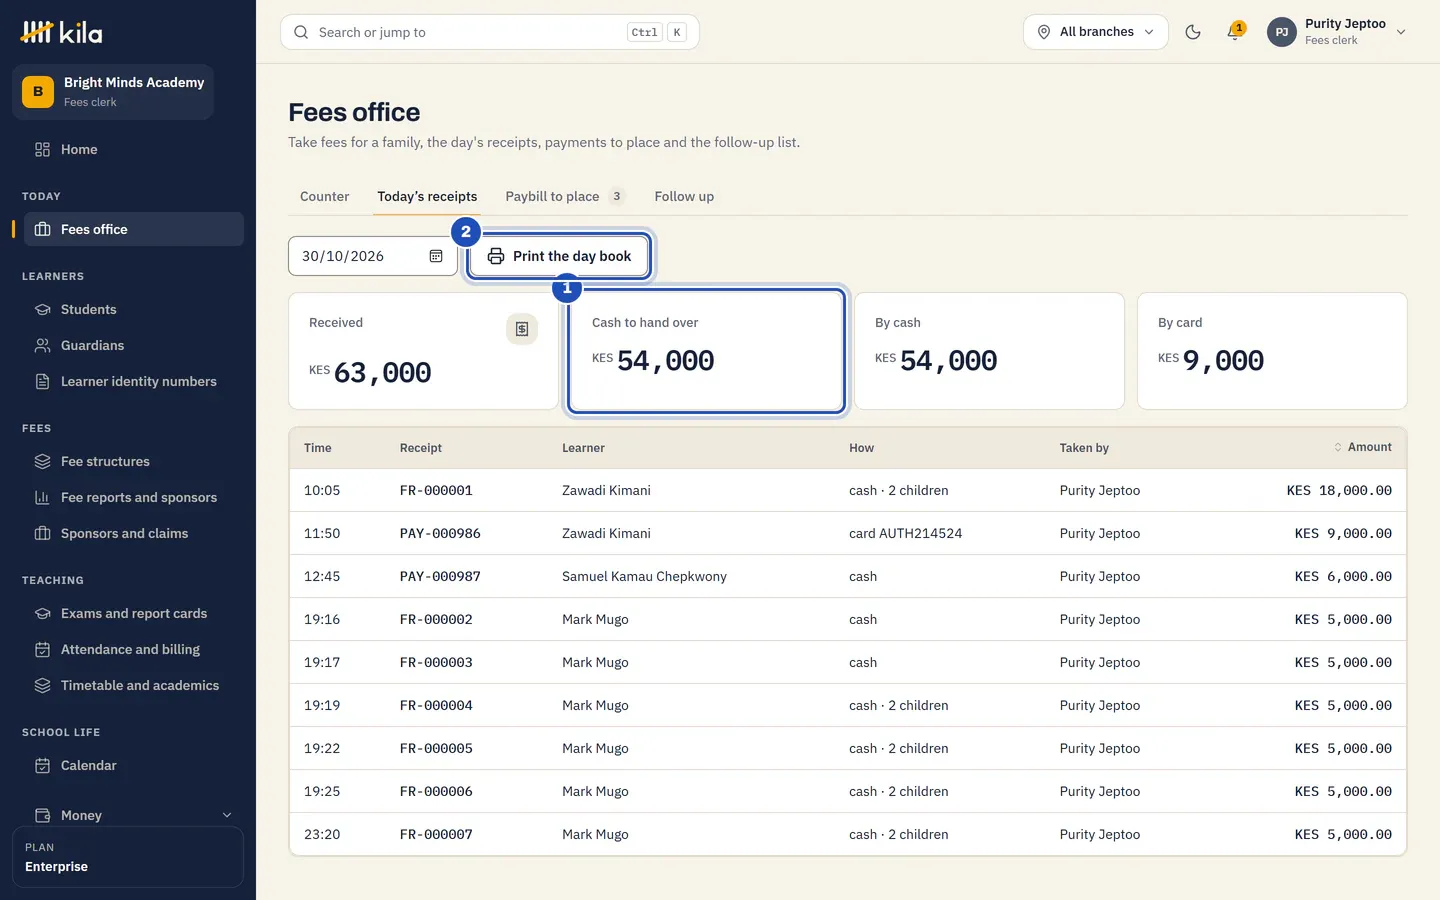Click the card AUTH214524 payment cell
The image size is (1440, 900).
905,533
